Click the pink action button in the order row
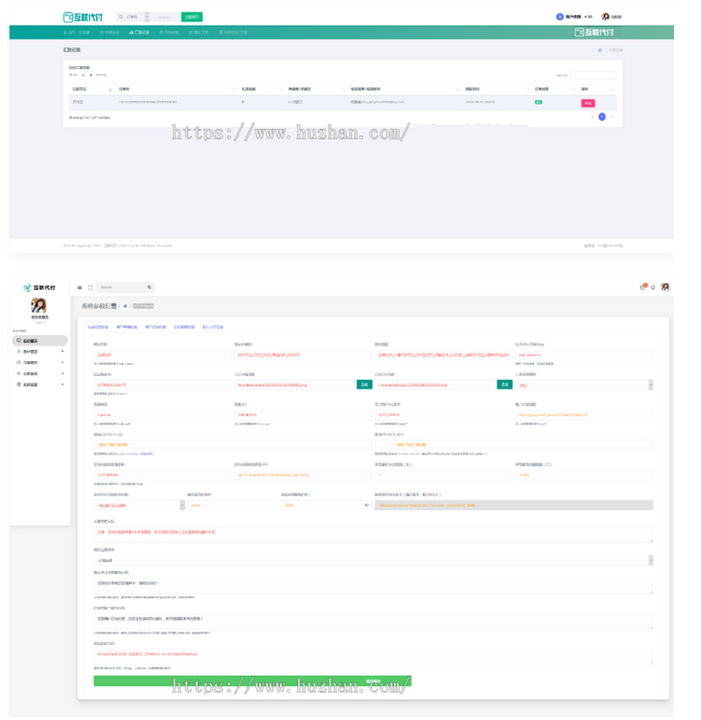The image size is (701, 720). (587, 102)
